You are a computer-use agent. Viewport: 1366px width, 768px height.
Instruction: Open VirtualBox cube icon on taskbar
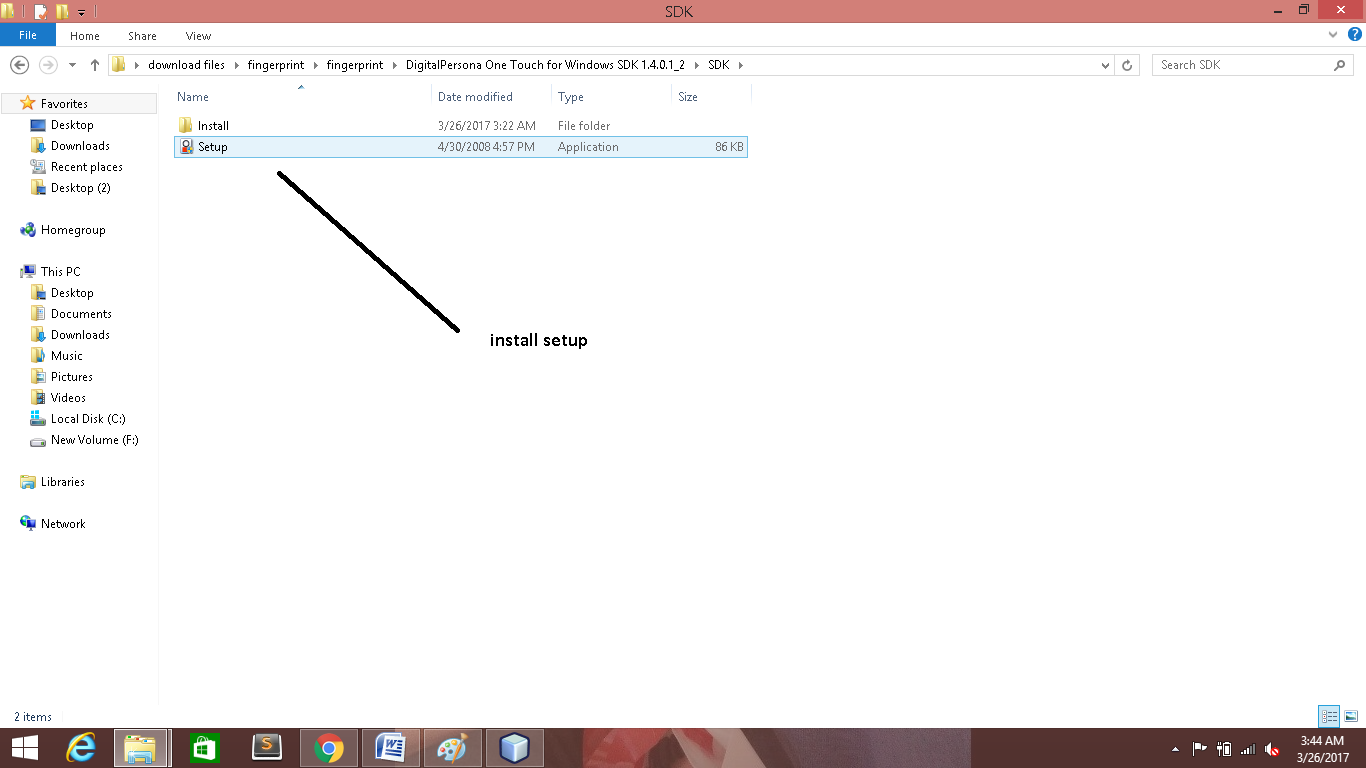[514, 748]
